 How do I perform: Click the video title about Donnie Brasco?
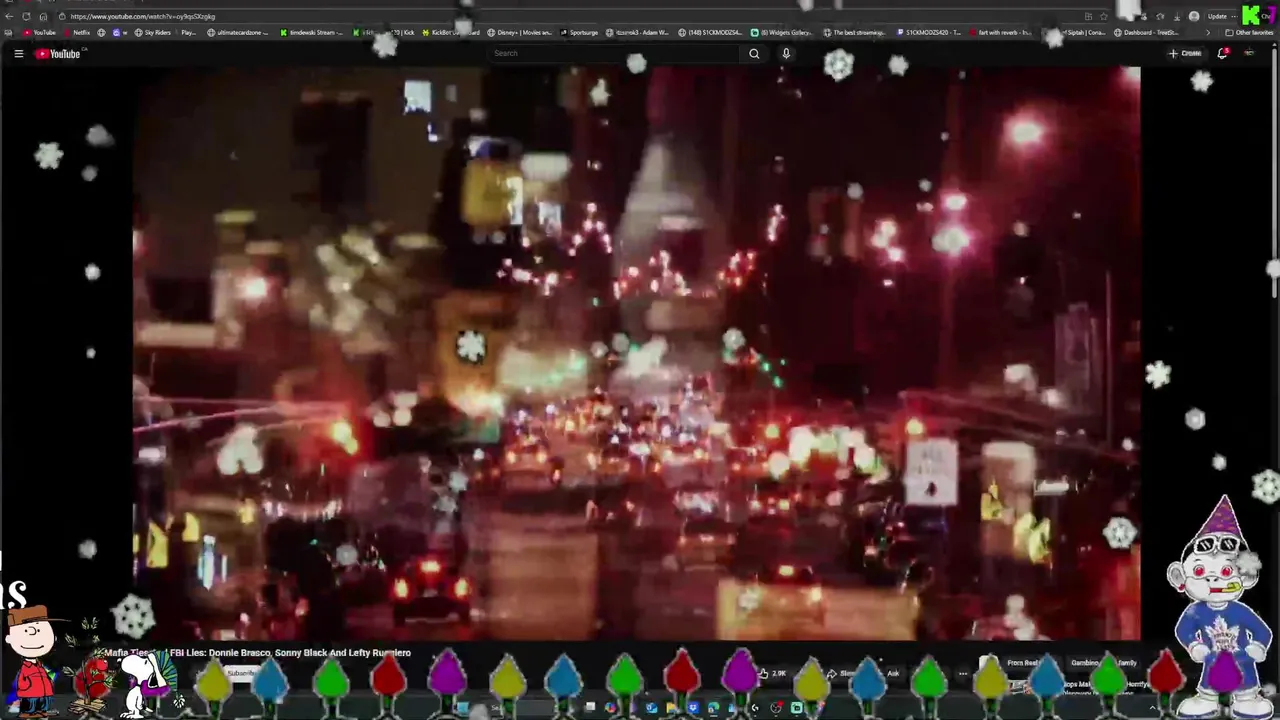point(258,652)
